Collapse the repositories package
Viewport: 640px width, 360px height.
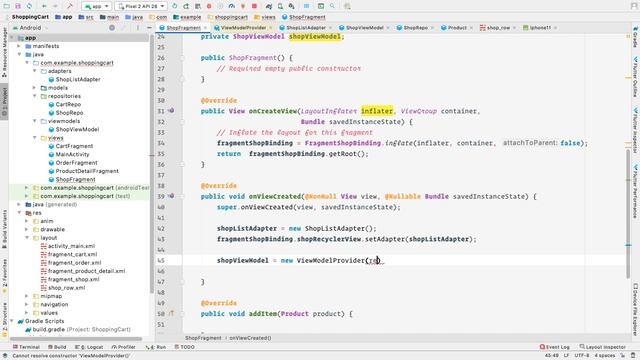pyautogui.click(x=35, y=96)
